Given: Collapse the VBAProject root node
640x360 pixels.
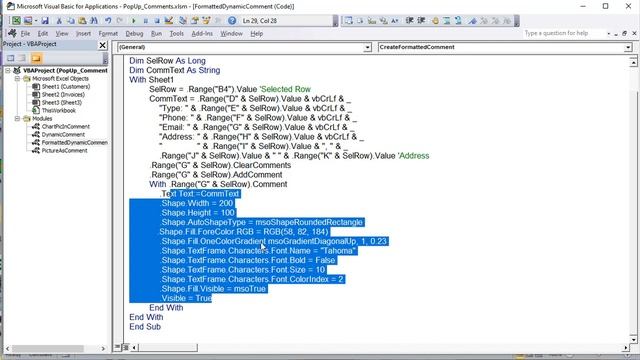Looking at the screenshot, I should [x=8, y=71].
